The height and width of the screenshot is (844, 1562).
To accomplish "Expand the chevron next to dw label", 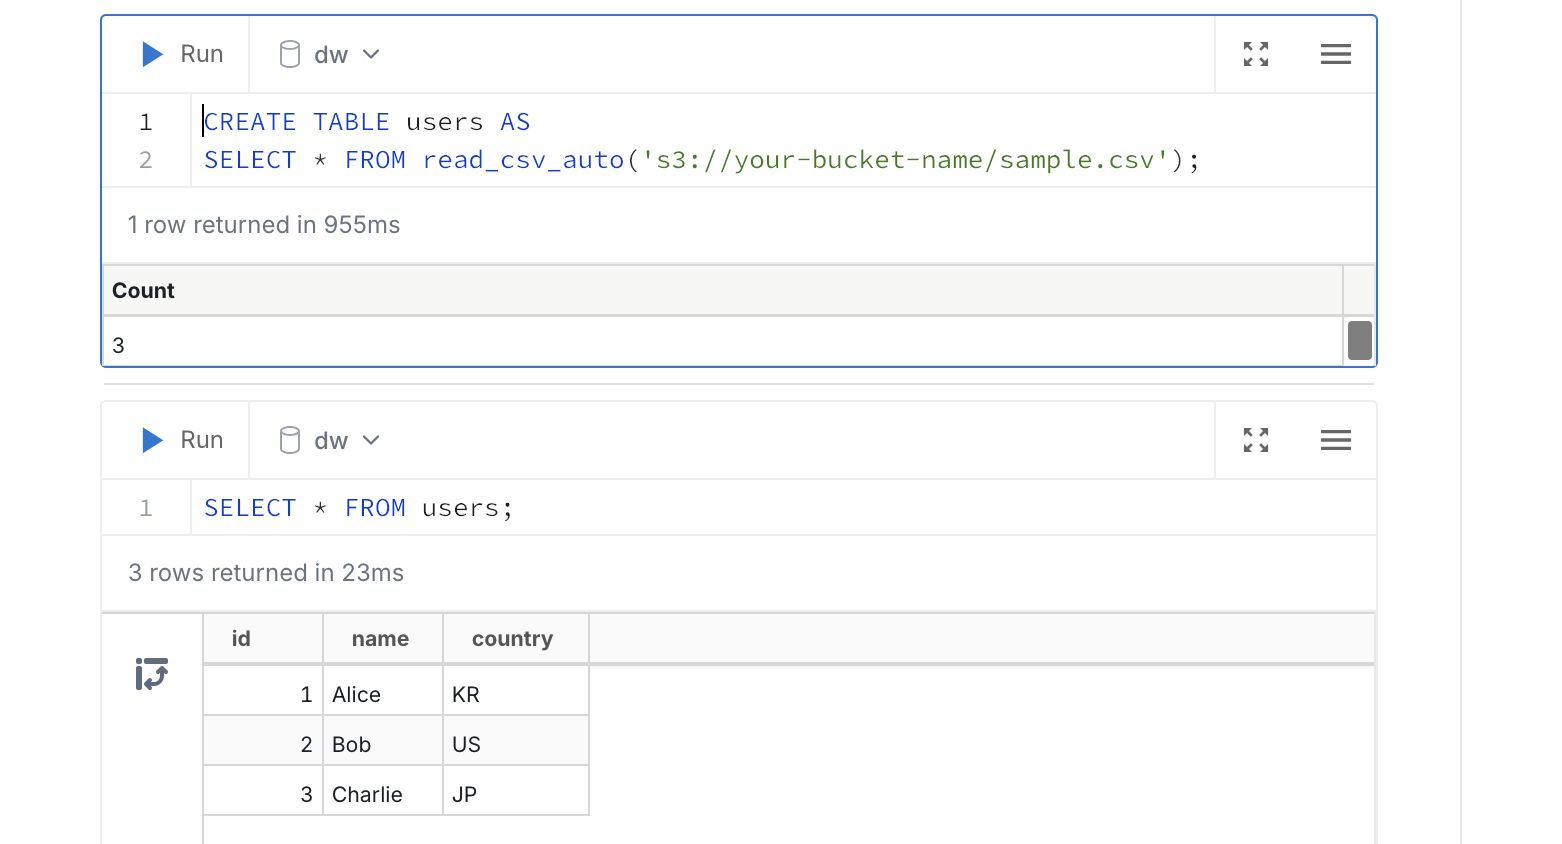I will point(371,54).
